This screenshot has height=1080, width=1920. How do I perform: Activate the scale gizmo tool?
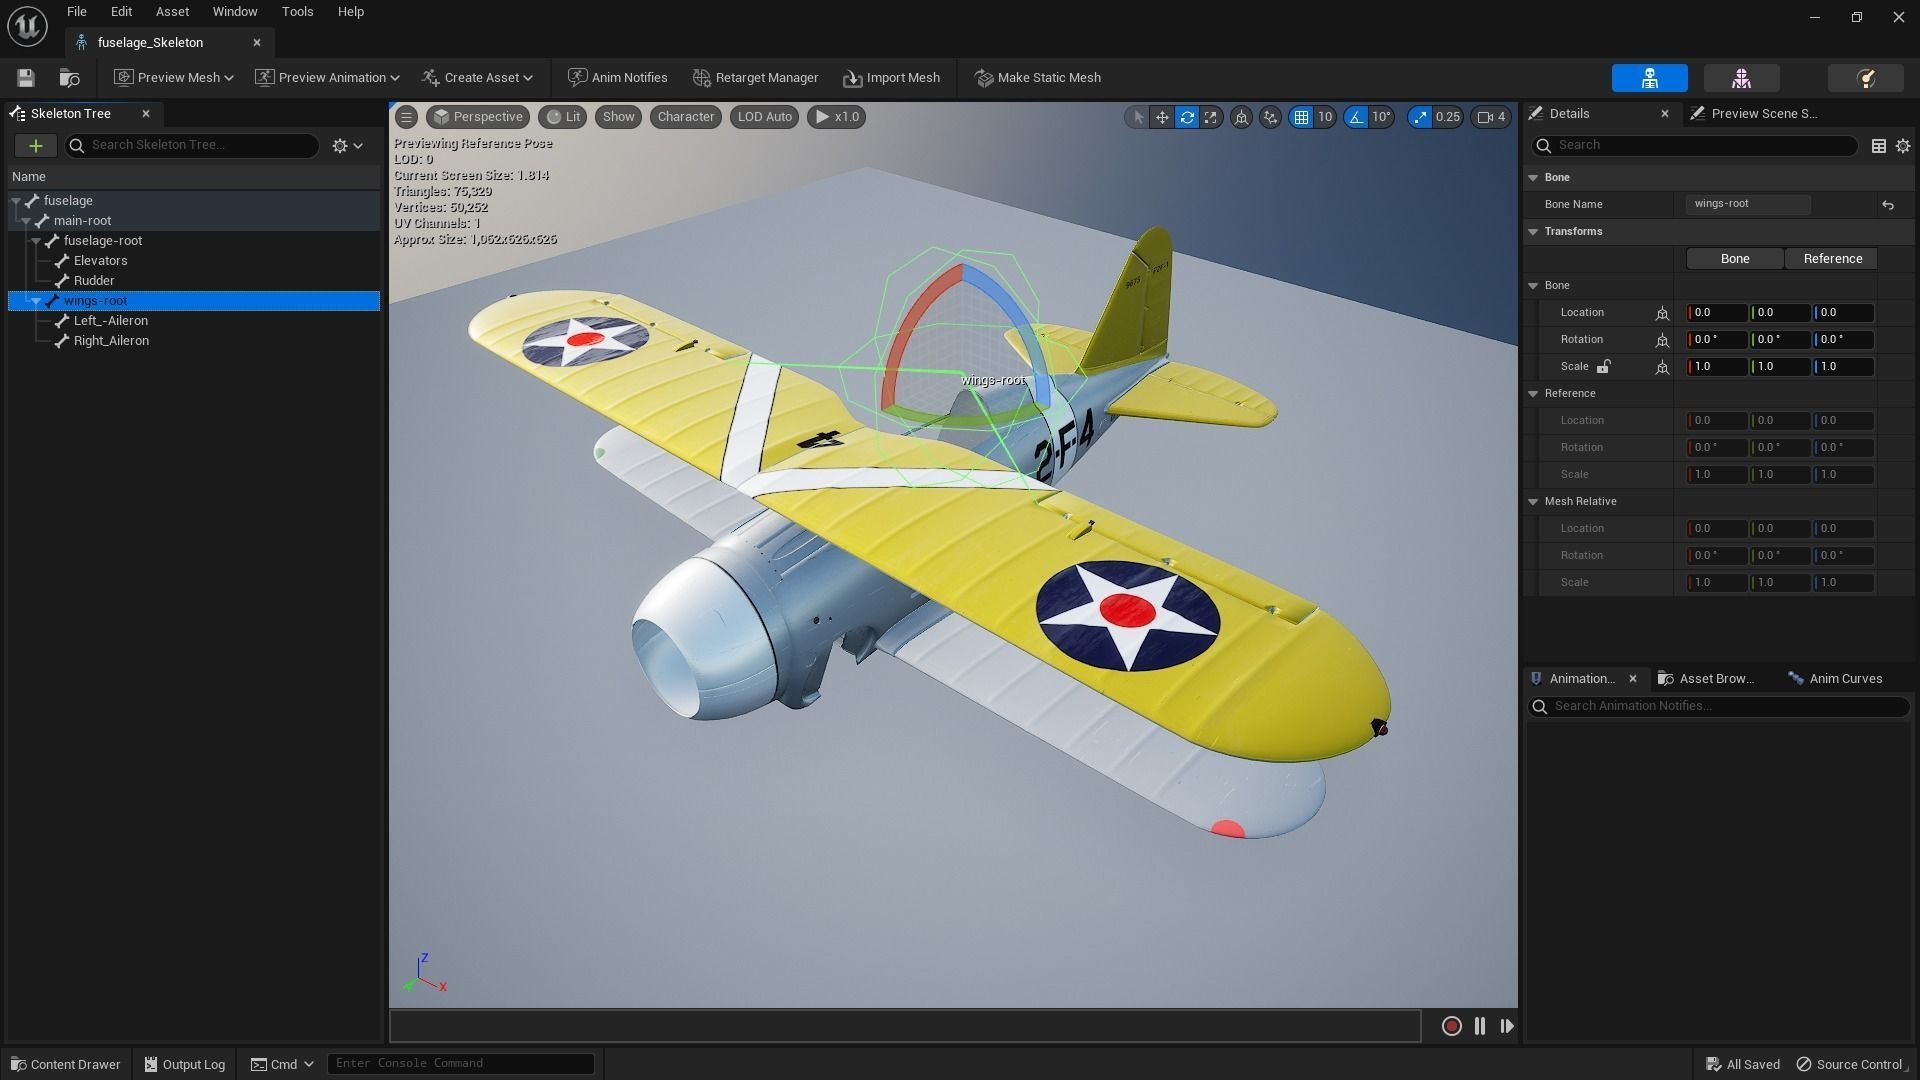pyautogui.click(x=1211, y=117)
